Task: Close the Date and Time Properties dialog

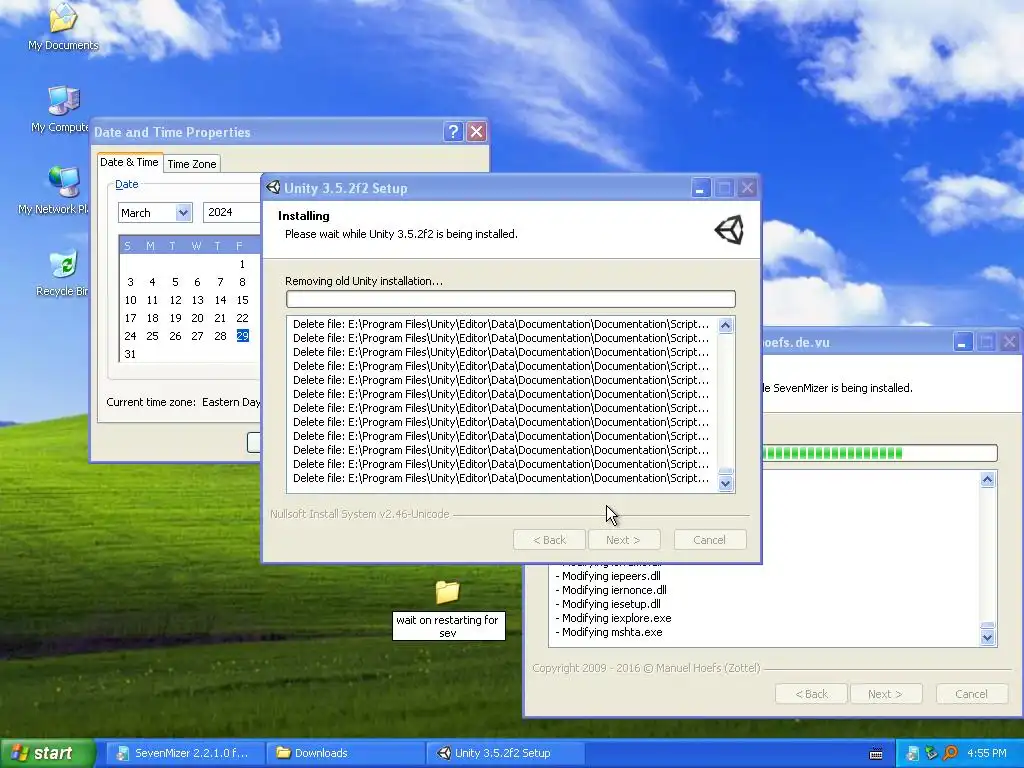Action: click(x=477, y=131)
